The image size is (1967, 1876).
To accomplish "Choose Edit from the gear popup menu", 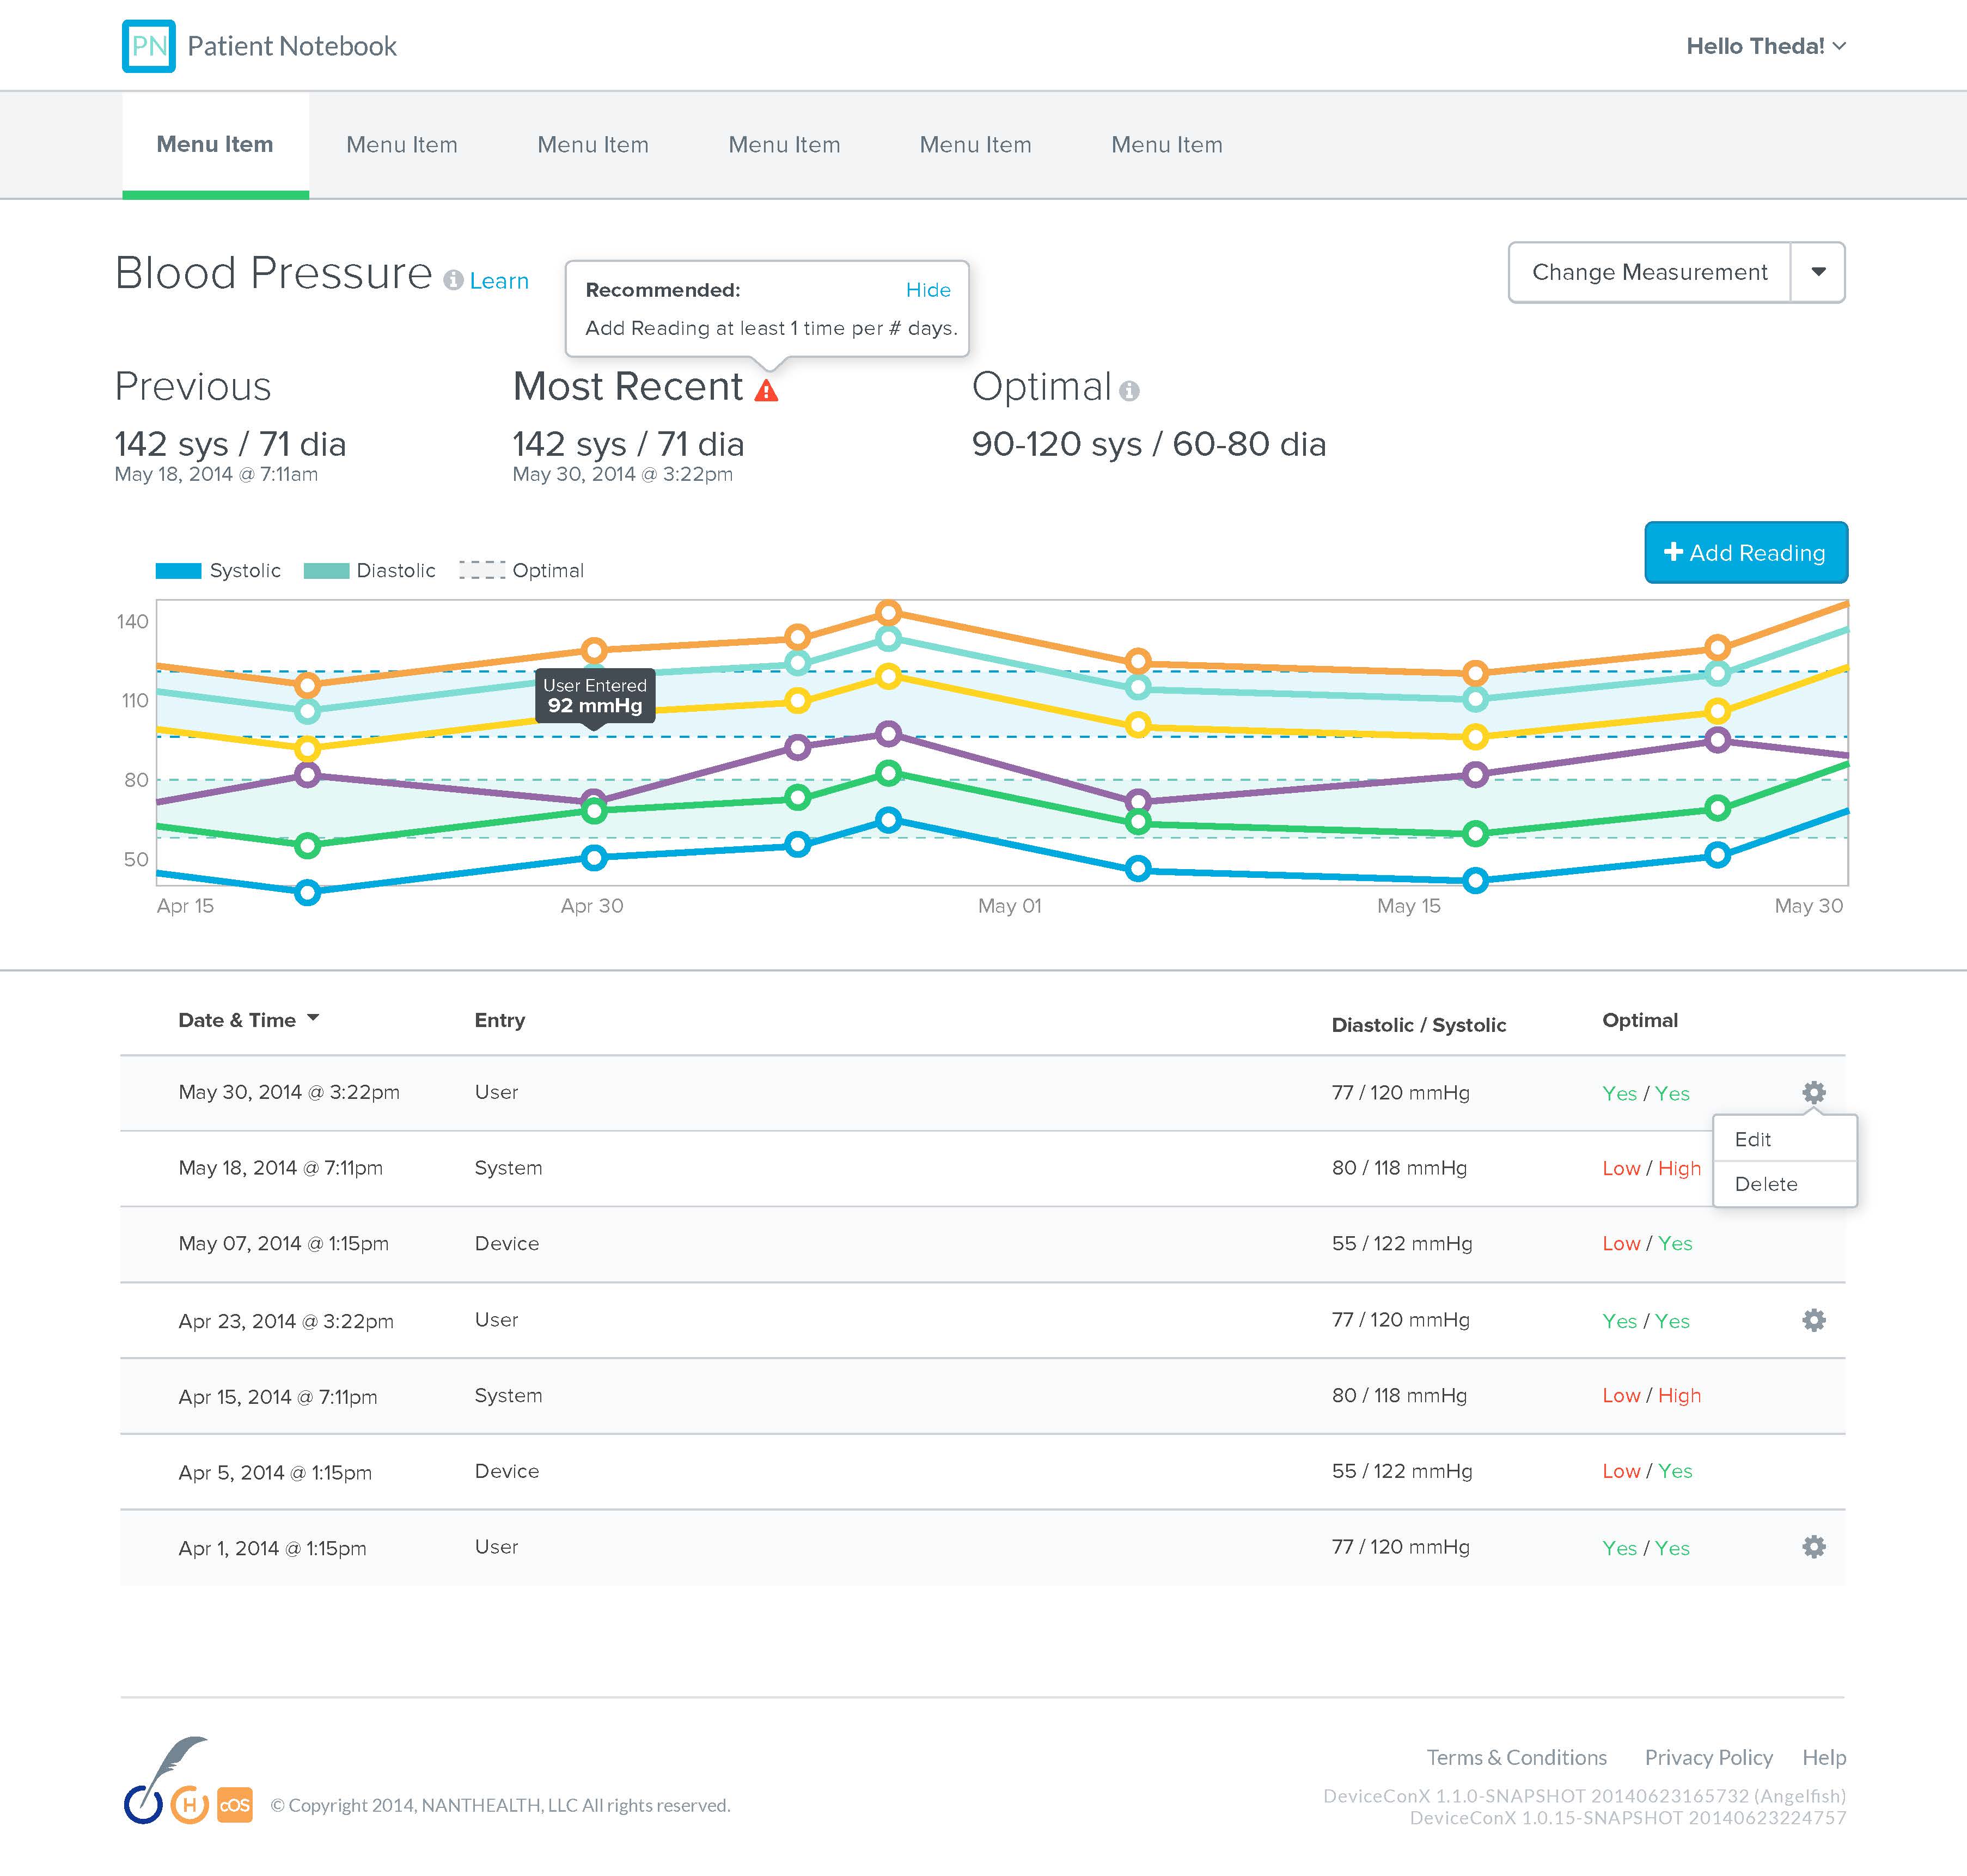I will [x=1784, y=1139].
